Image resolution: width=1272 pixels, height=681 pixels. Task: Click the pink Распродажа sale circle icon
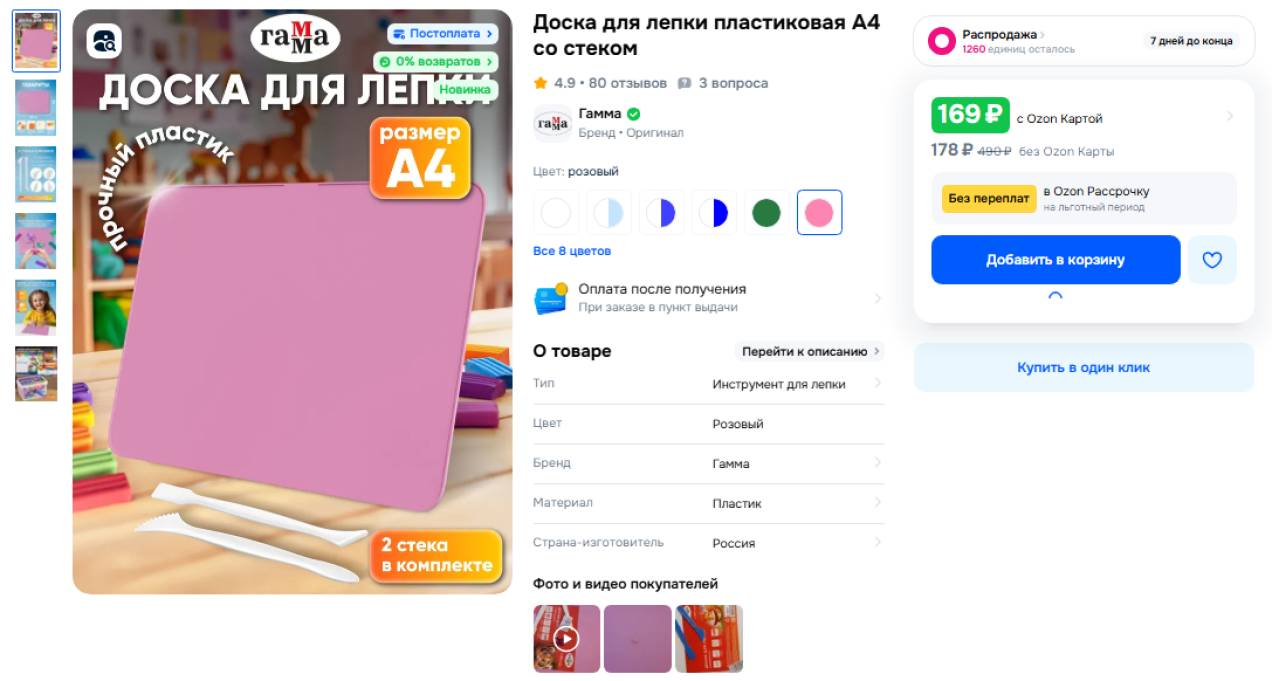[x=942, y=41]
